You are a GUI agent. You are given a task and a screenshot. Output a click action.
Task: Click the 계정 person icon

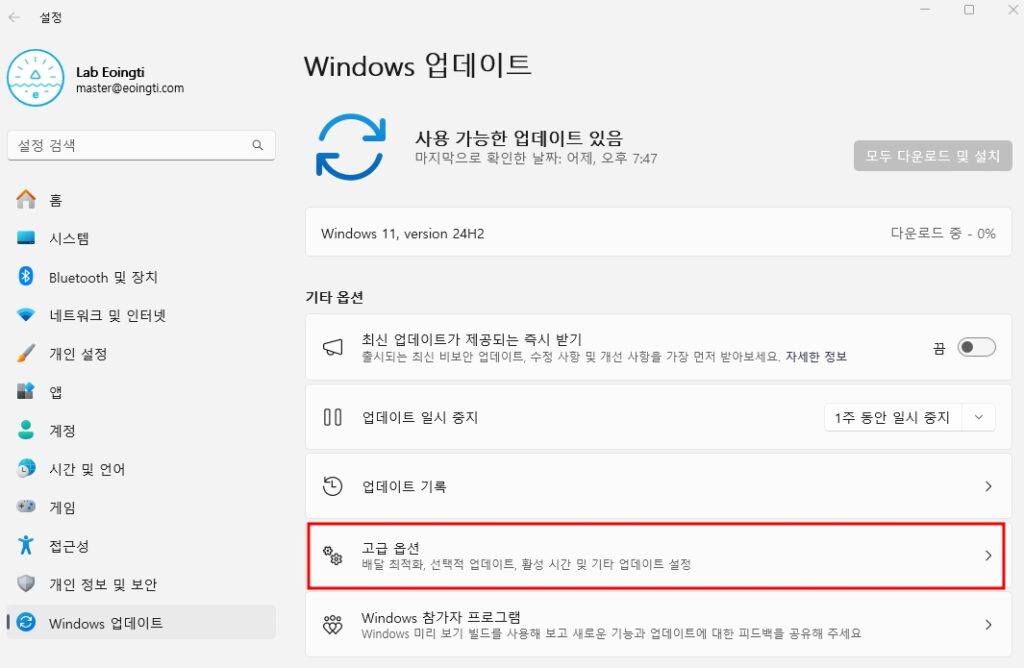tap(25, 430)
